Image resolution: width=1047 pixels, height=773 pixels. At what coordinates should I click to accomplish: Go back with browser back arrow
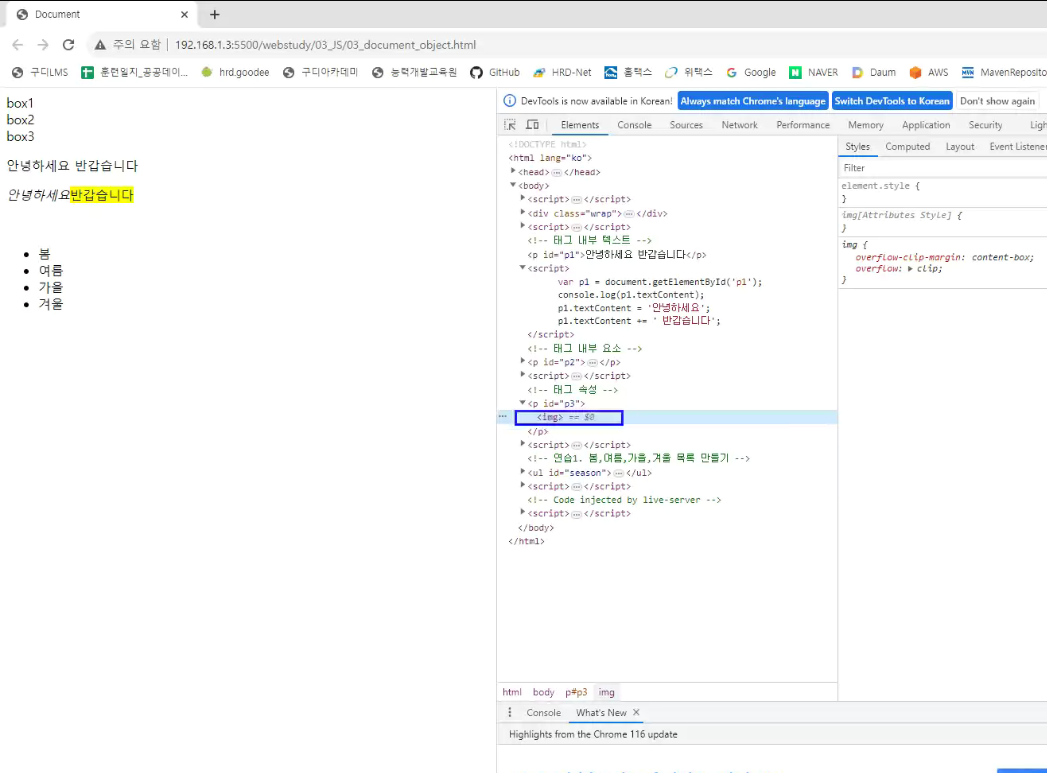pos(17,45)
